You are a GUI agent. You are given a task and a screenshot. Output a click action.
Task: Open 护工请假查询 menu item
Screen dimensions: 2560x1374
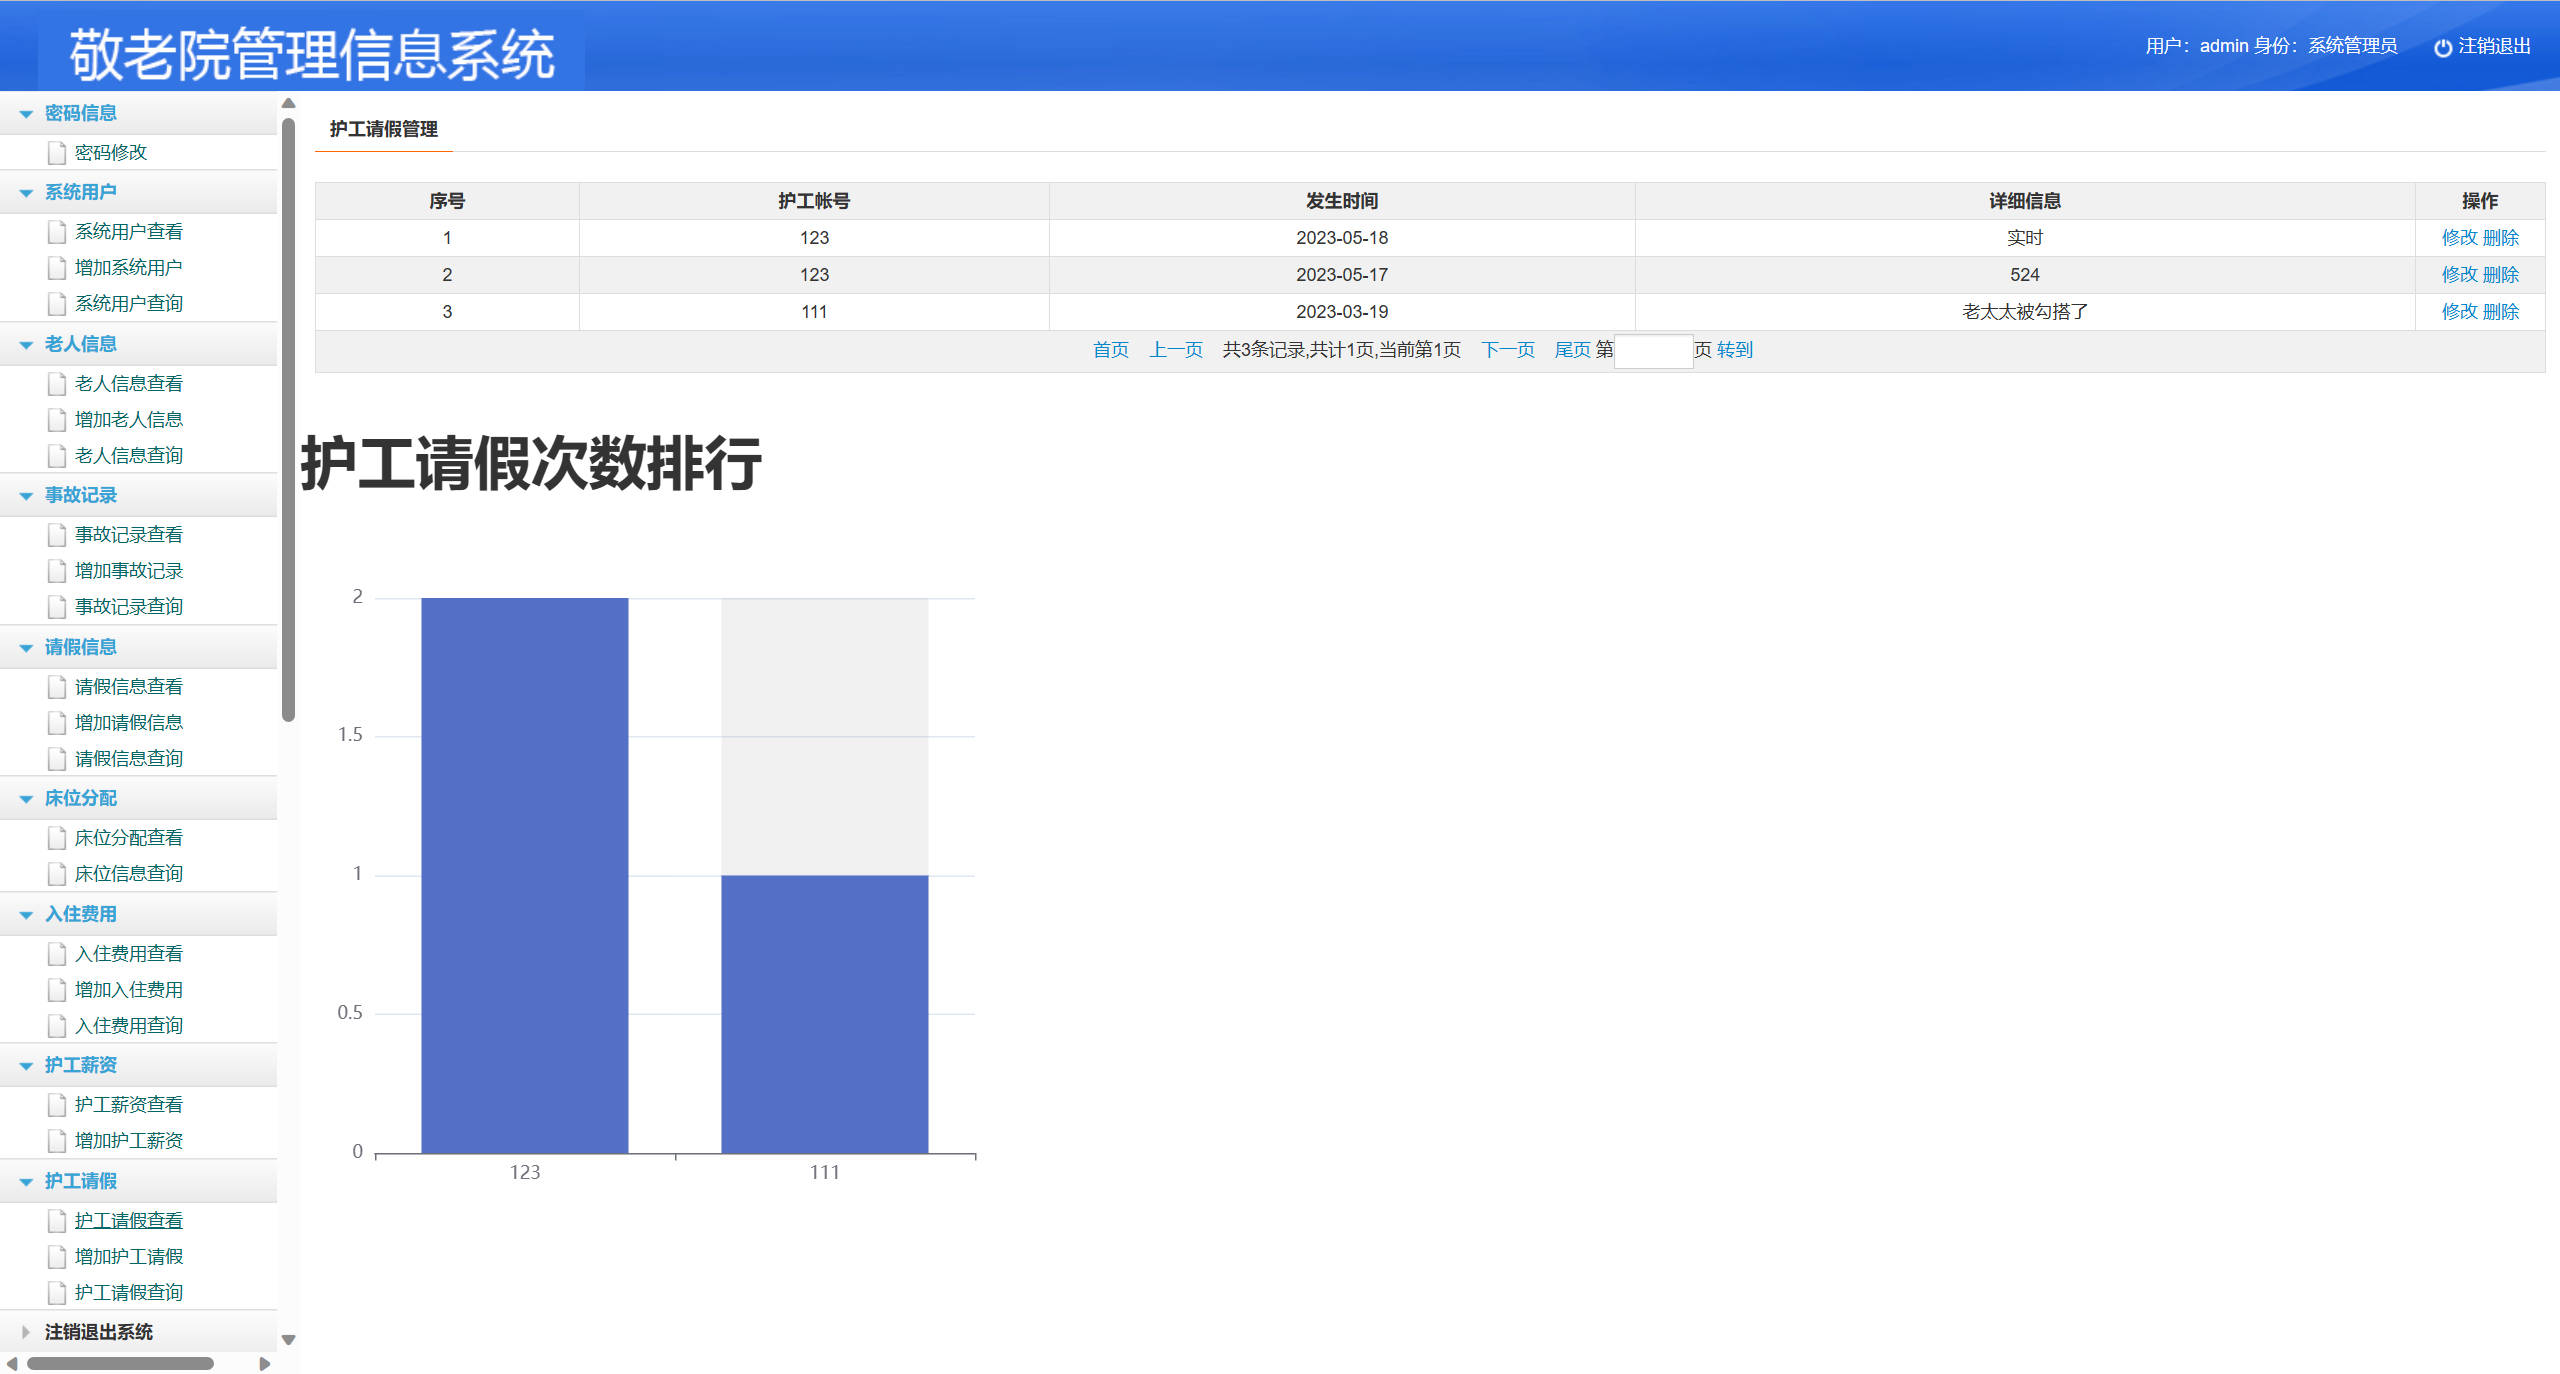coord(128,1292)
